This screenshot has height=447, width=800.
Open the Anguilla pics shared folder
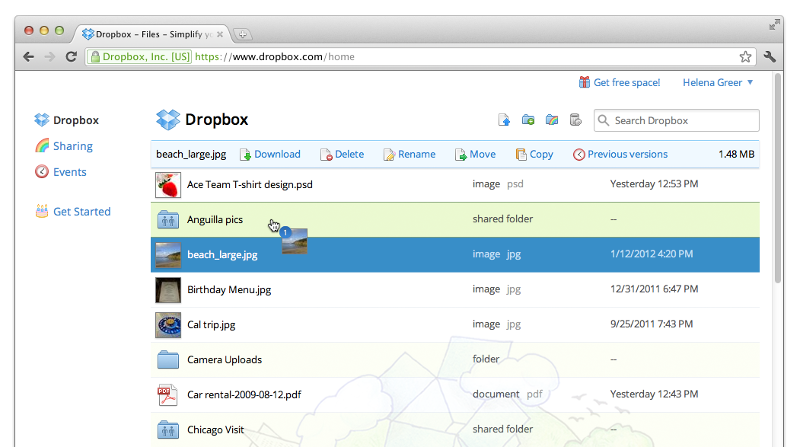tap(215, 219)
